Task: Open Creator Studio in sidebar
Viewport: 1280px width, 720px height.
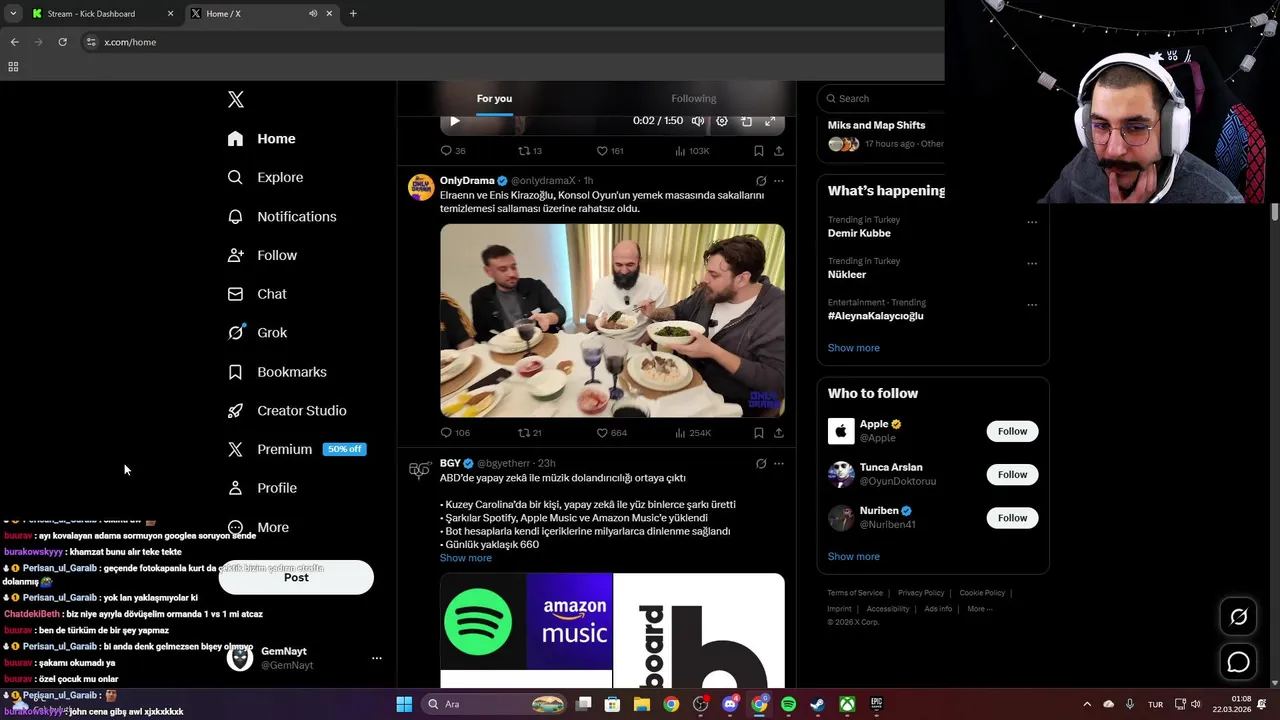Action: [287, 411]
